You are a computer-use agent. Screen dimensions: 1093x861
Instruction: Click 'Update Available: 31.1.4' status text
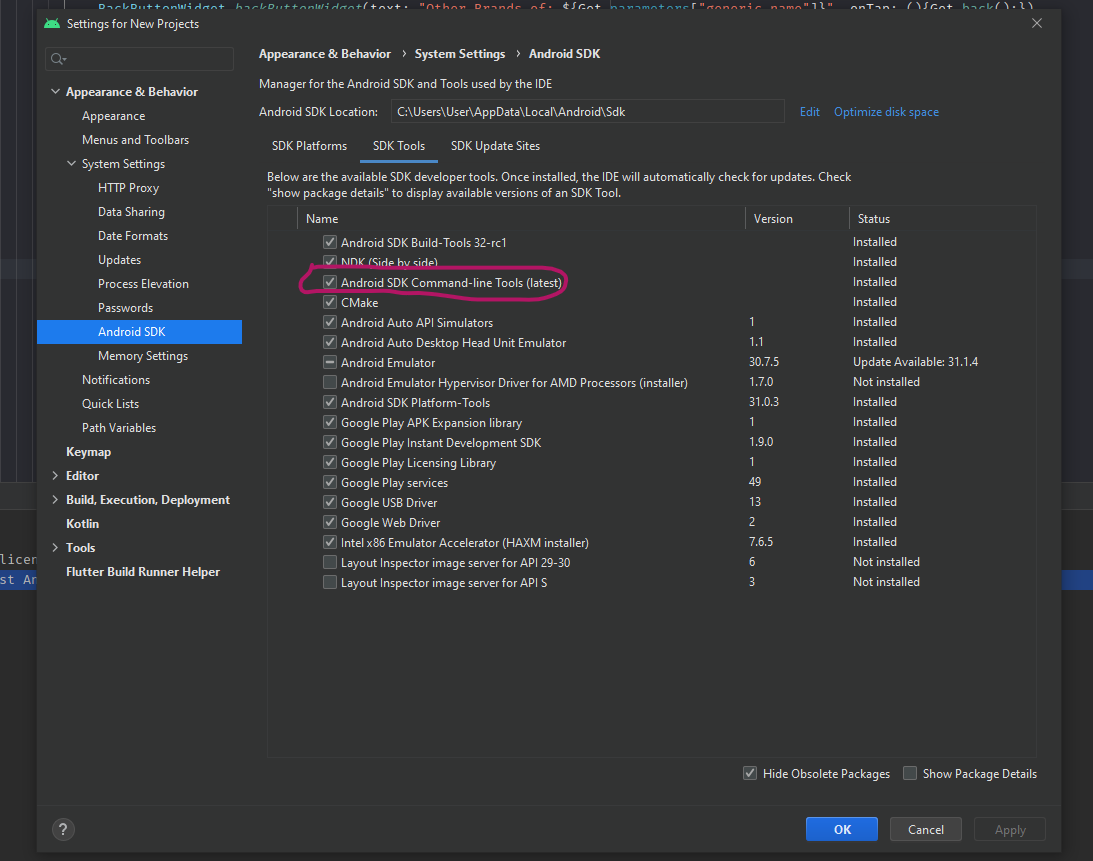pos(915,362)
